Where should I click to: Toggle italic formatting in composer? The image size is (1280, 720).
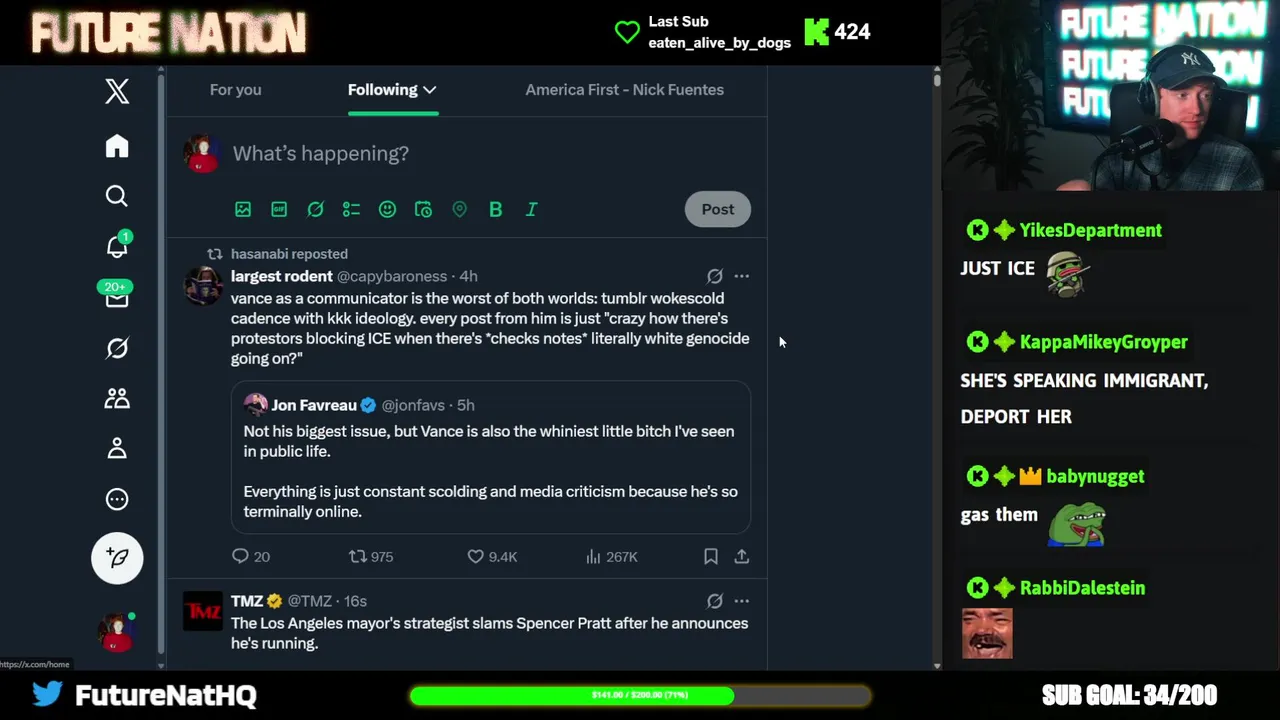pos(531,209)
